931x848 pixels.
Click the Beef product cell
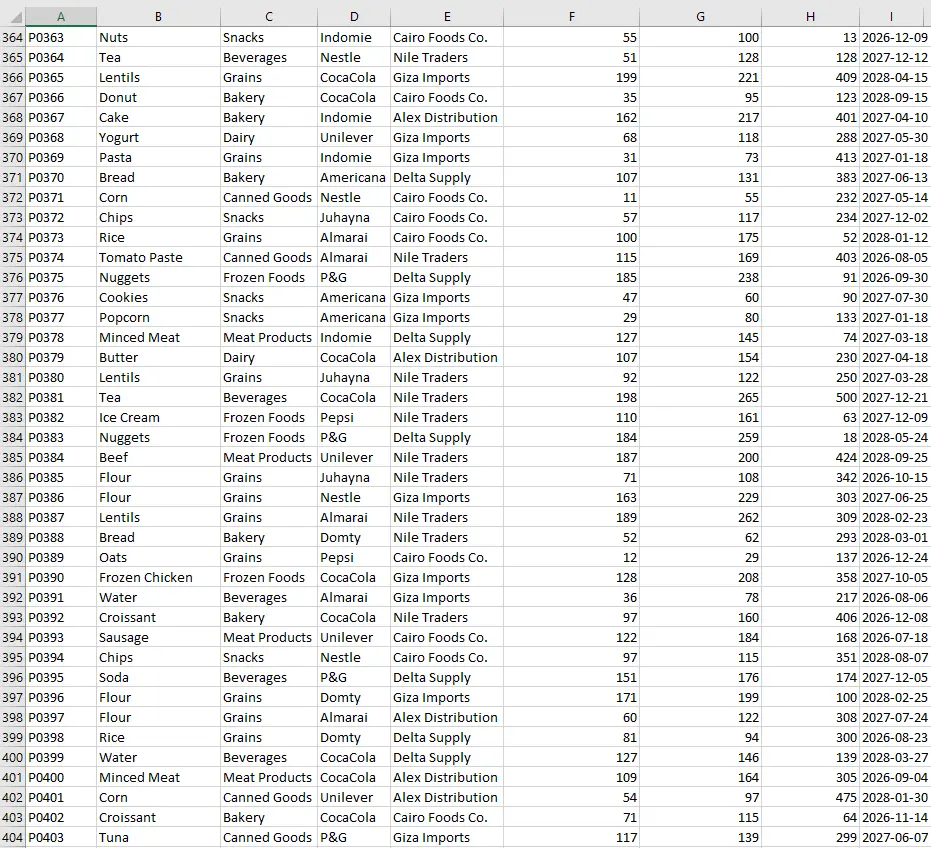click(158, 457)
